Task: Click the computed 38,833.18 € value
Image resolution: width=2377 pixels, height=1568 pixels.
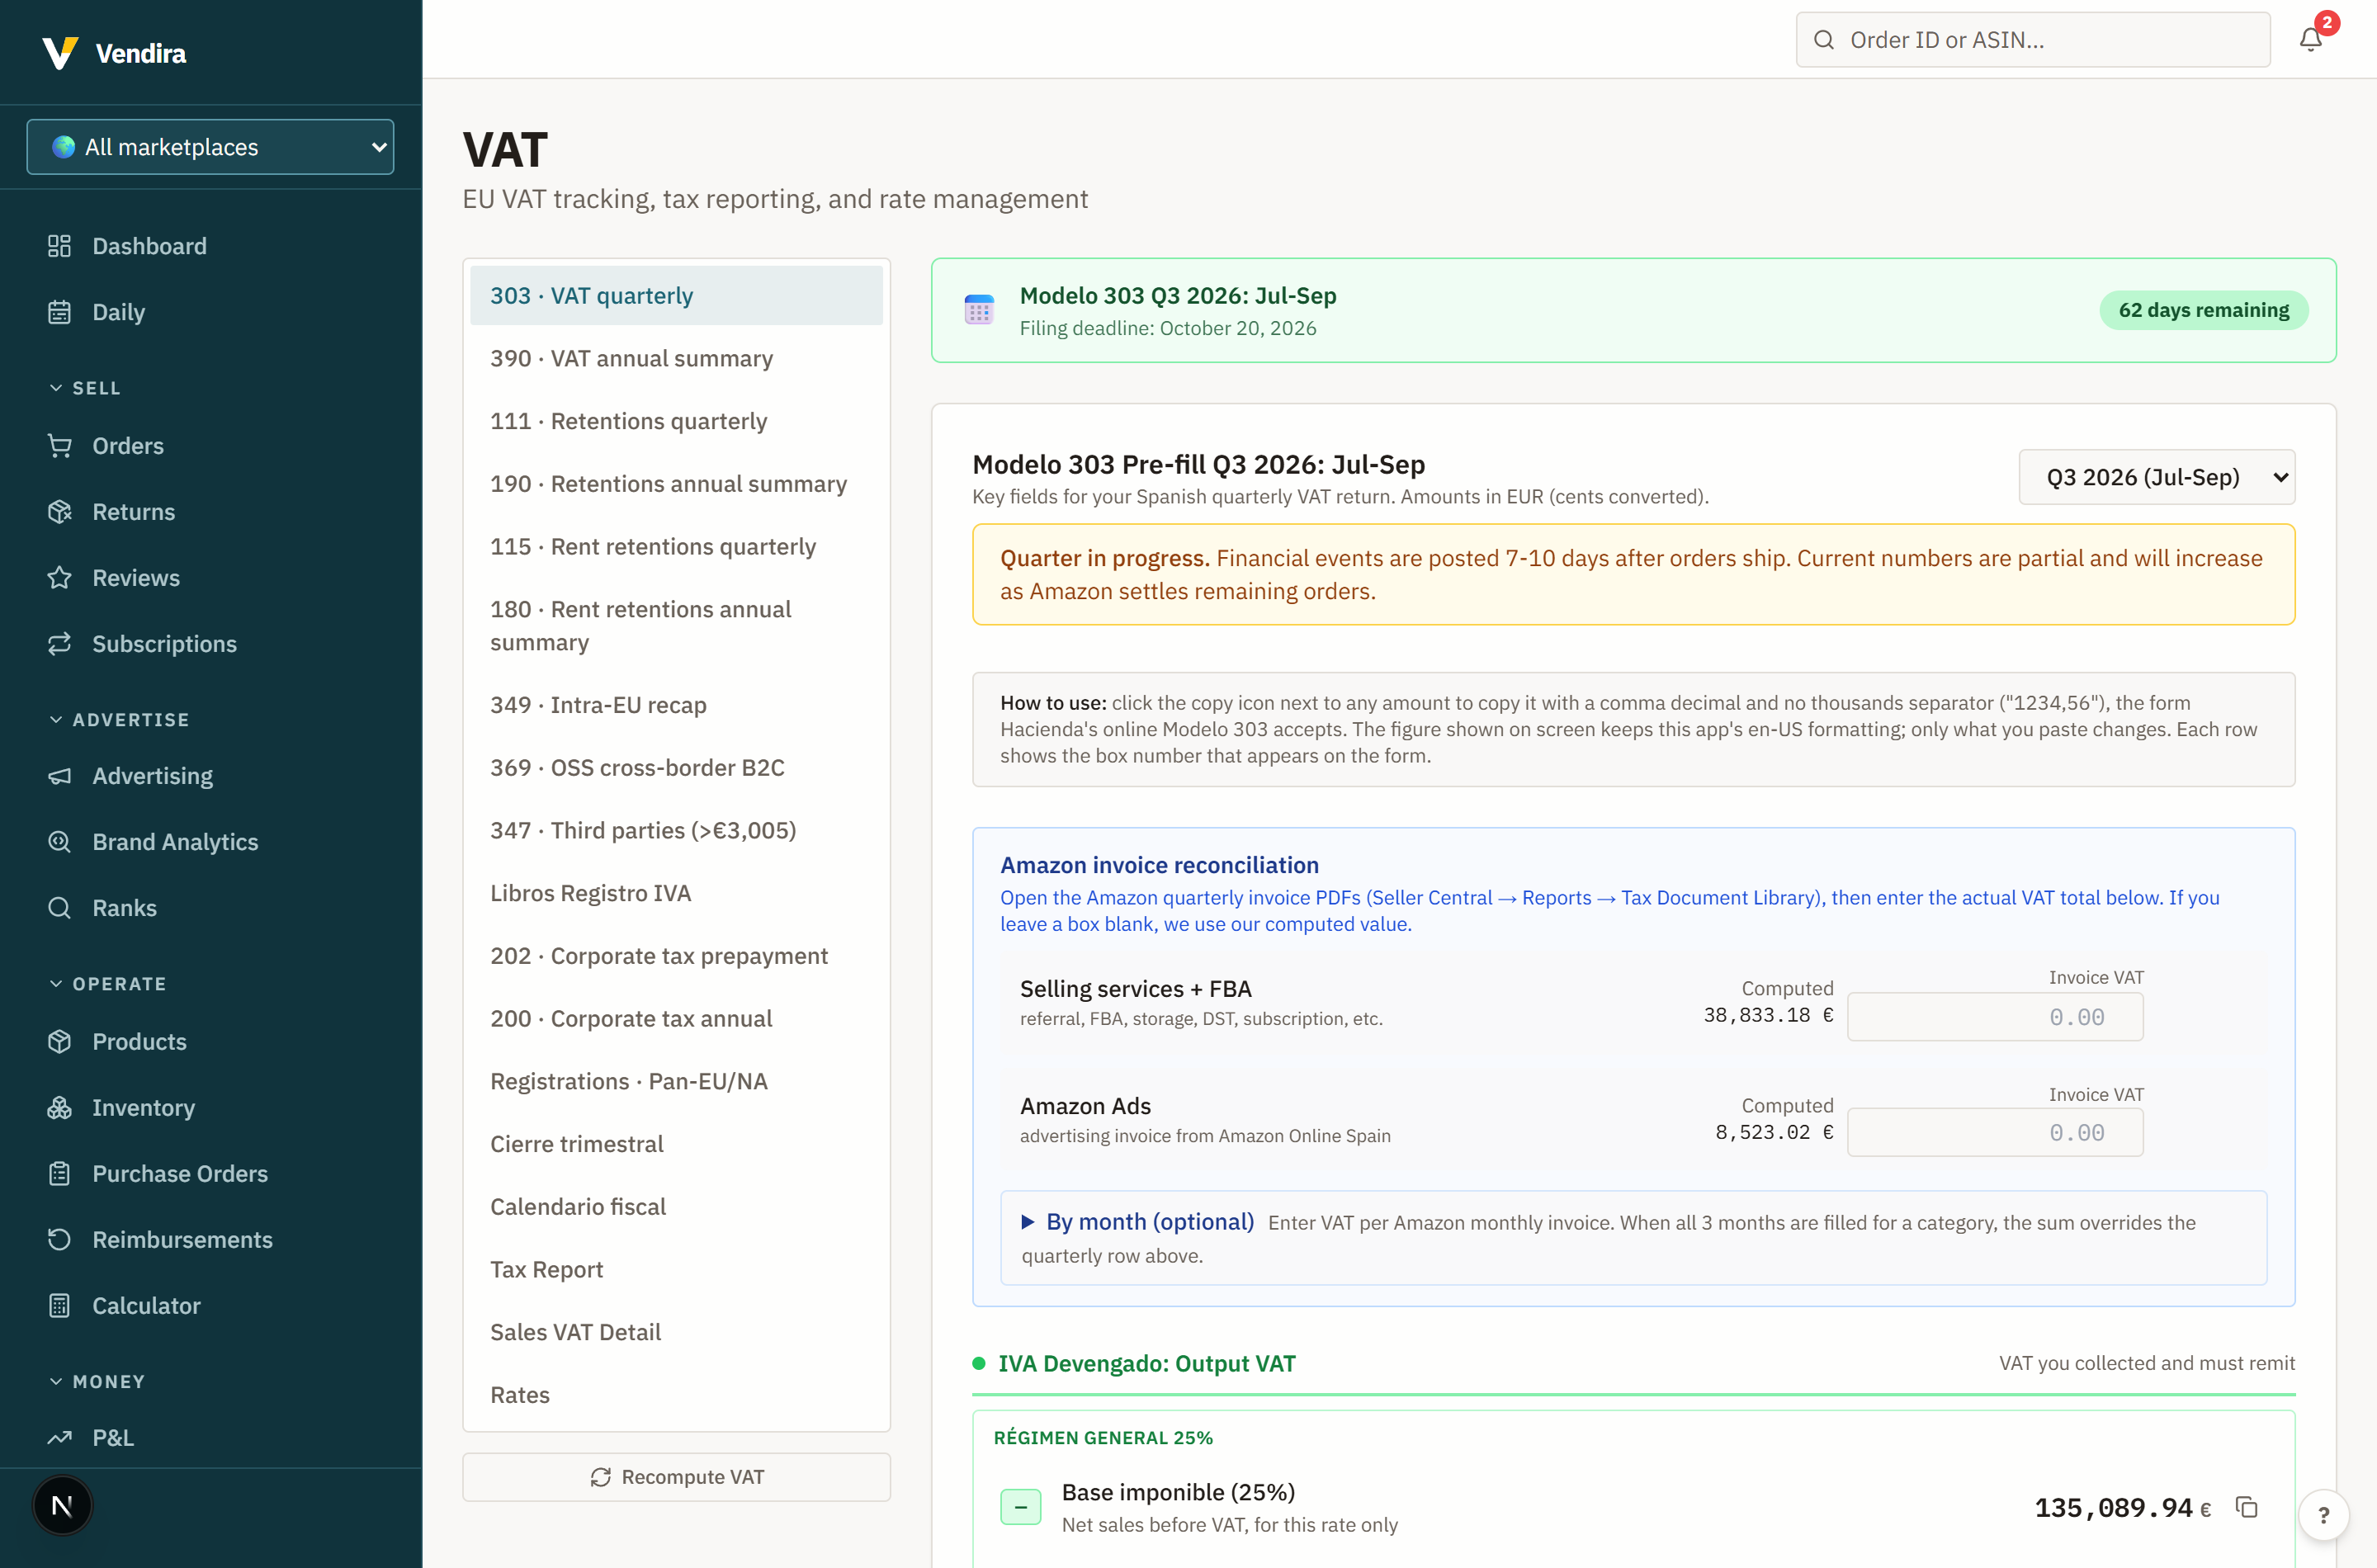Action: point(1768,1015)
